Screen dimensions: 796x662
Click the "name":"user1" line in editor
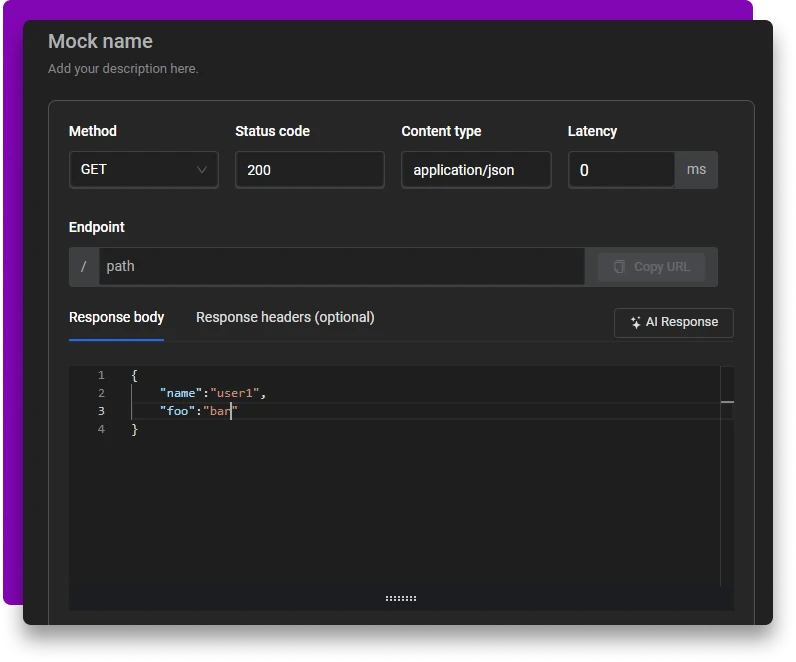(x=213, y=393)
